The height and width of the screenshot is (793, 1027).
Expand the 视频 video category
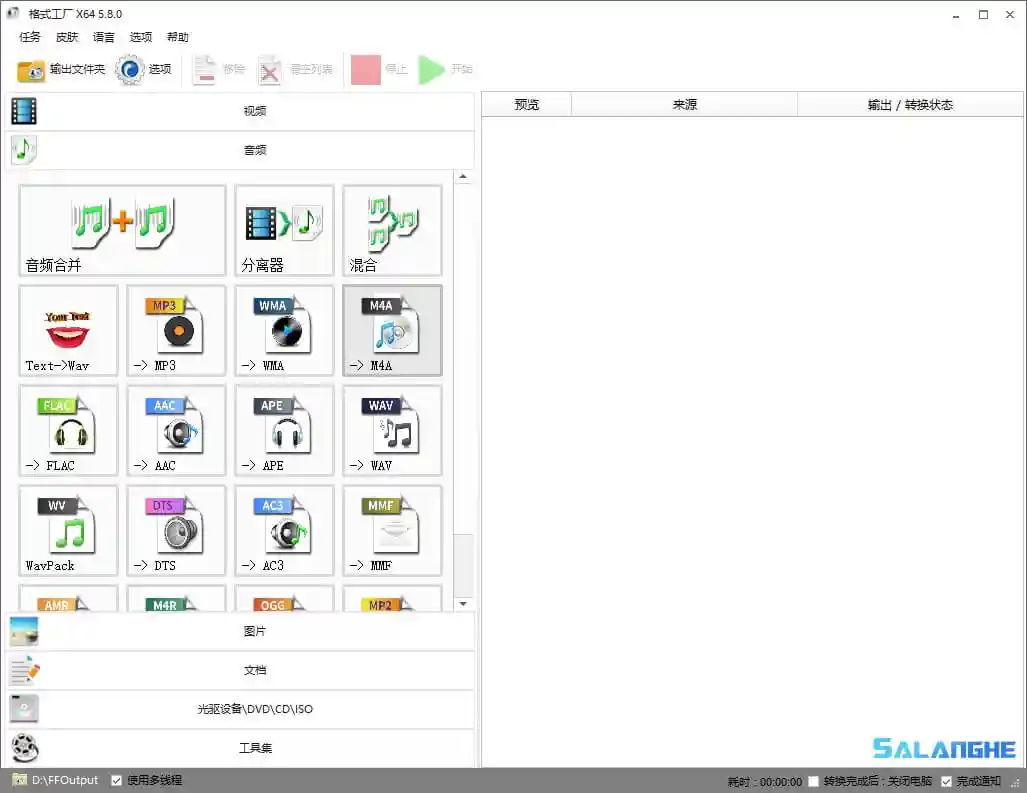[x=255, y=111]
